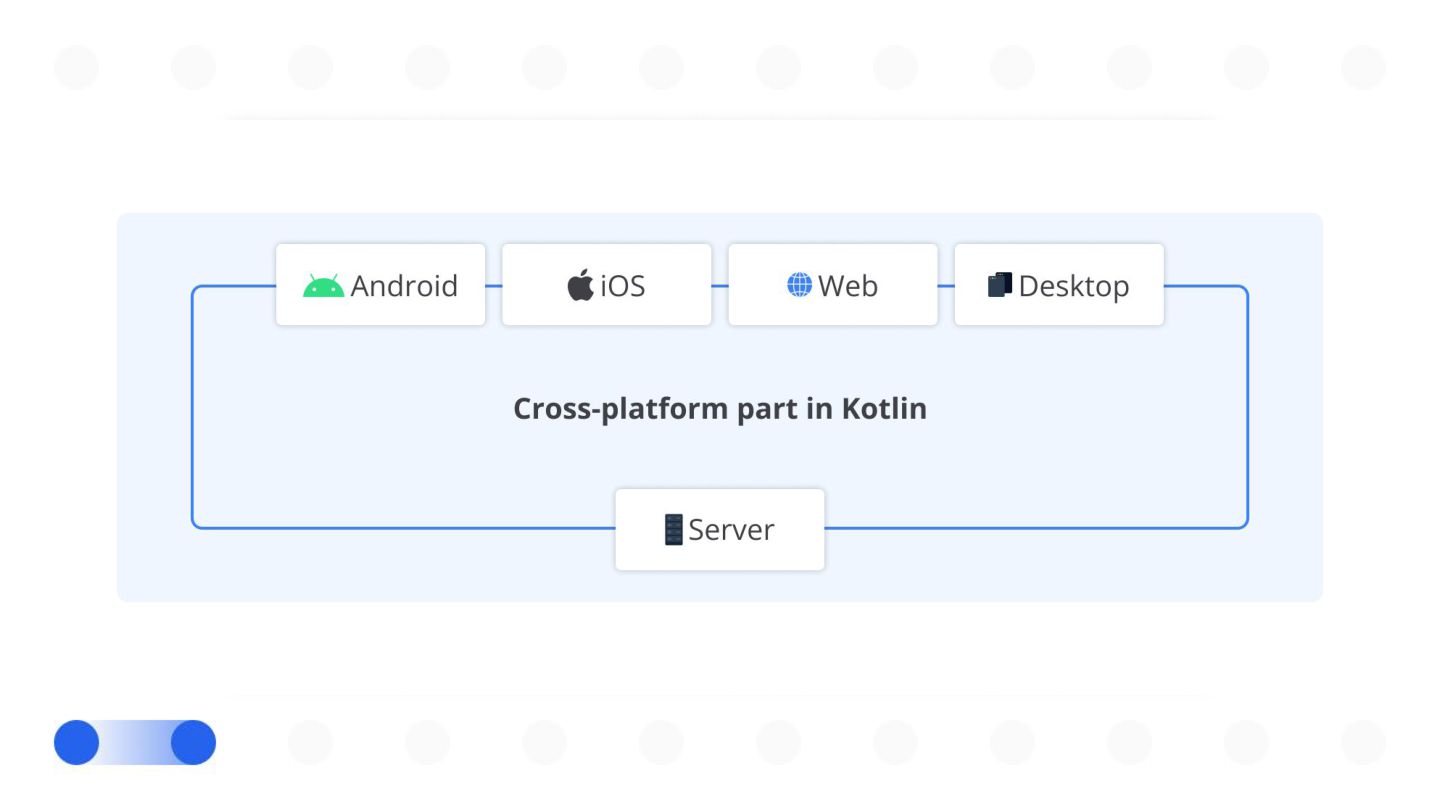Select the Android label

pos(404,286)
